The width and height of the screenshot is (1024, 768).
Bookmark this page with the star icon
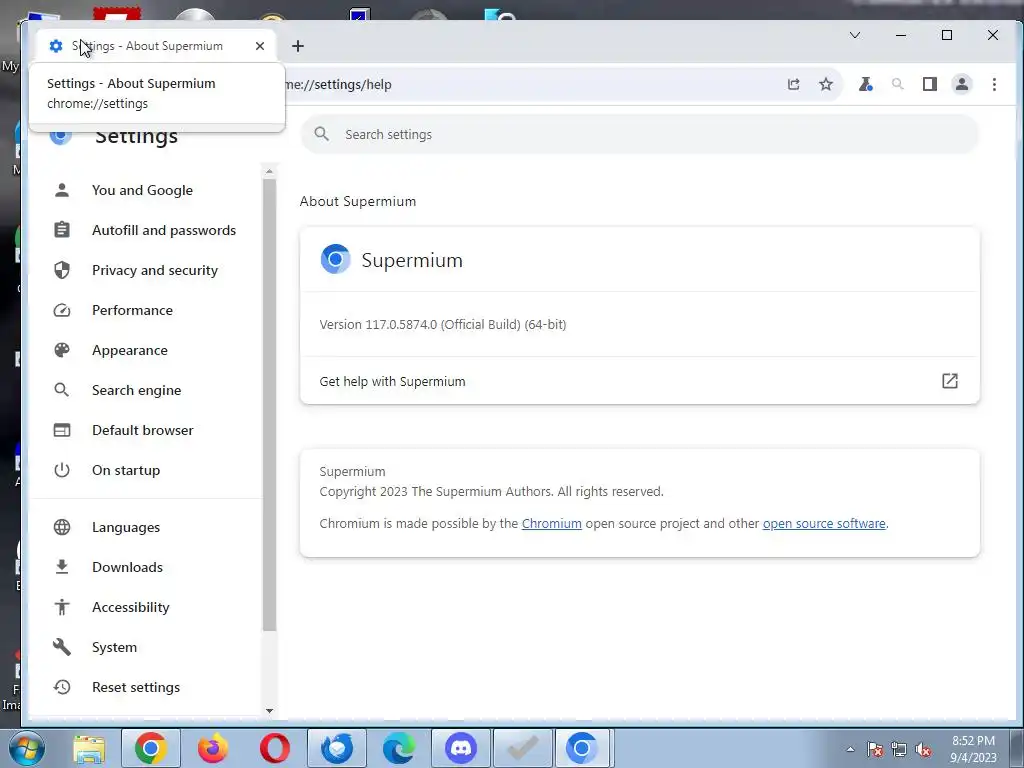826,84
